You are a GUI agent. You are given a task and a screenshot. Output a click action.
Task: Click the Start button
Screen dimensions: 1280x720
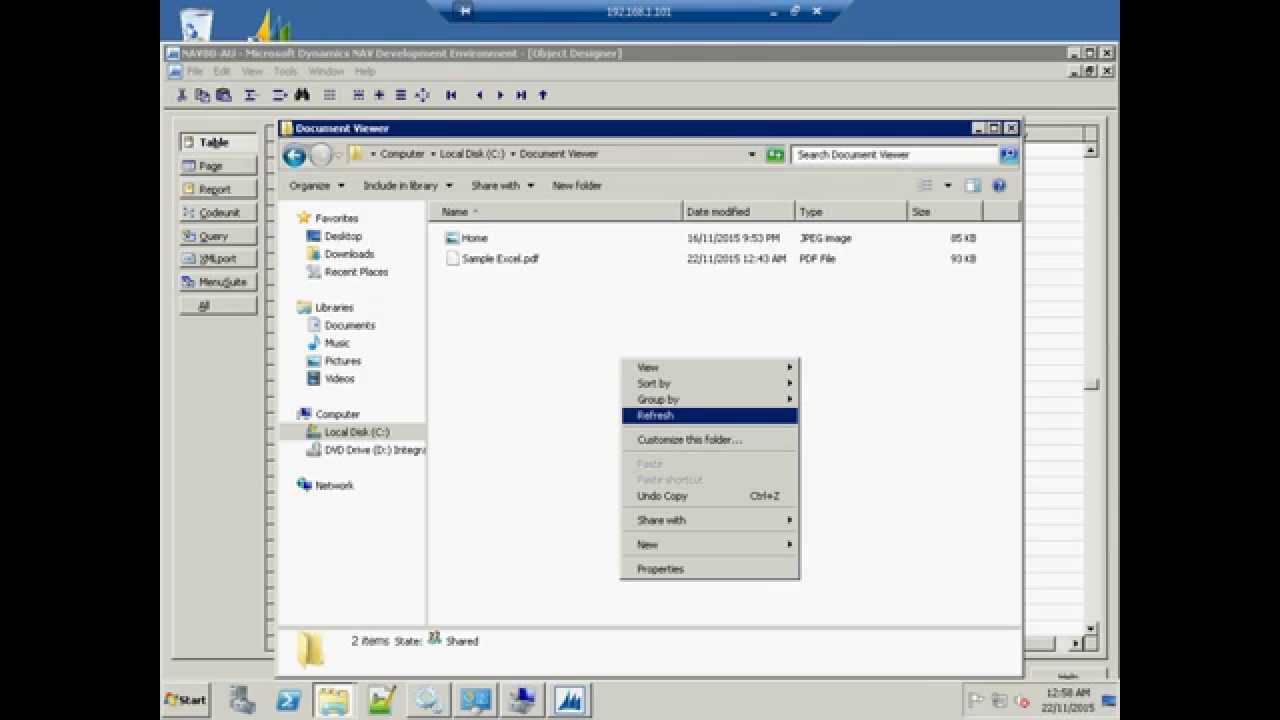click(x=186, y=700)
